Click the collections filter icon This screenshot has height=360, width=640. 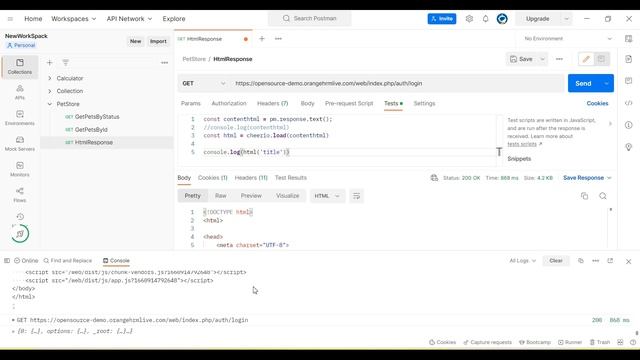pyautogui.click(x=65, y=62)
